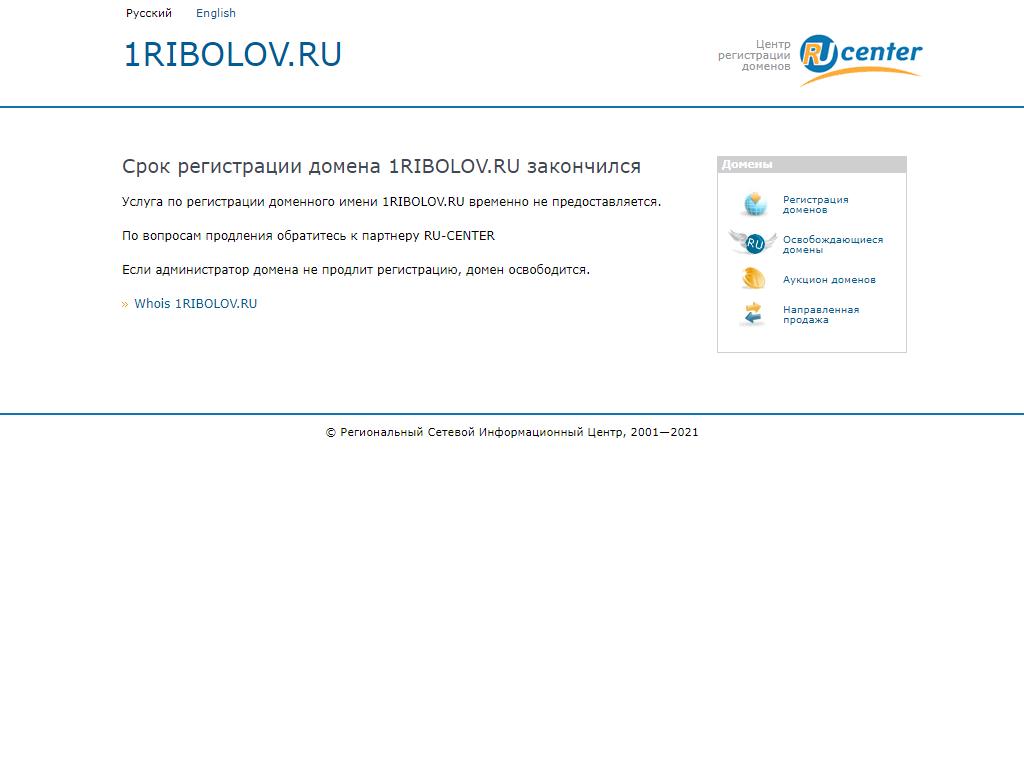This screenshot has height=768, width=1024.
Task: Open the Аукцион доменов link
Action: 829,280
